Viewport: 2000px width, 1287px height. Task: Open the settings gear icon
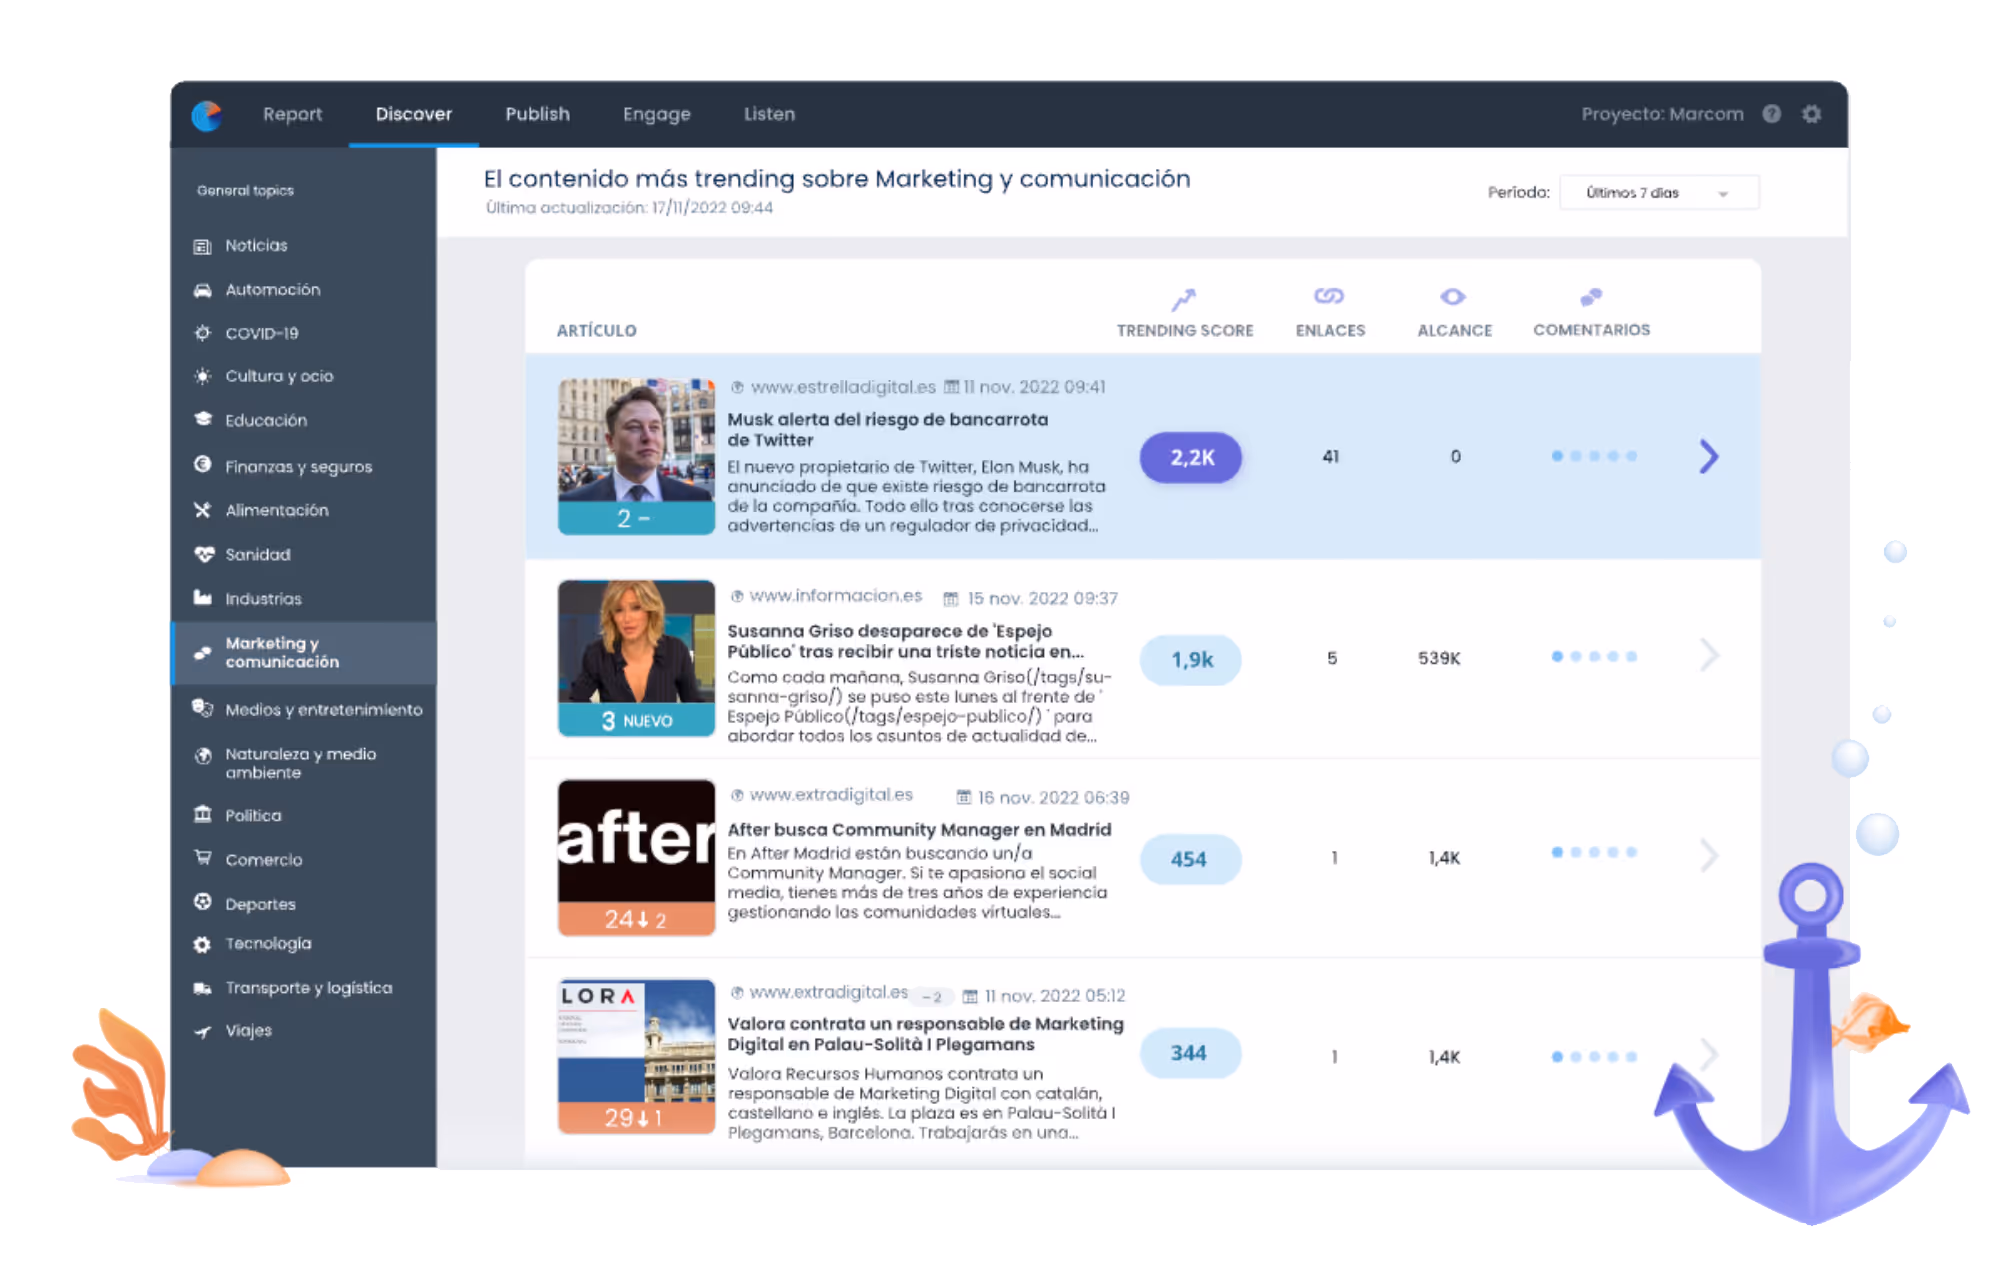[x=1812, y=114]
